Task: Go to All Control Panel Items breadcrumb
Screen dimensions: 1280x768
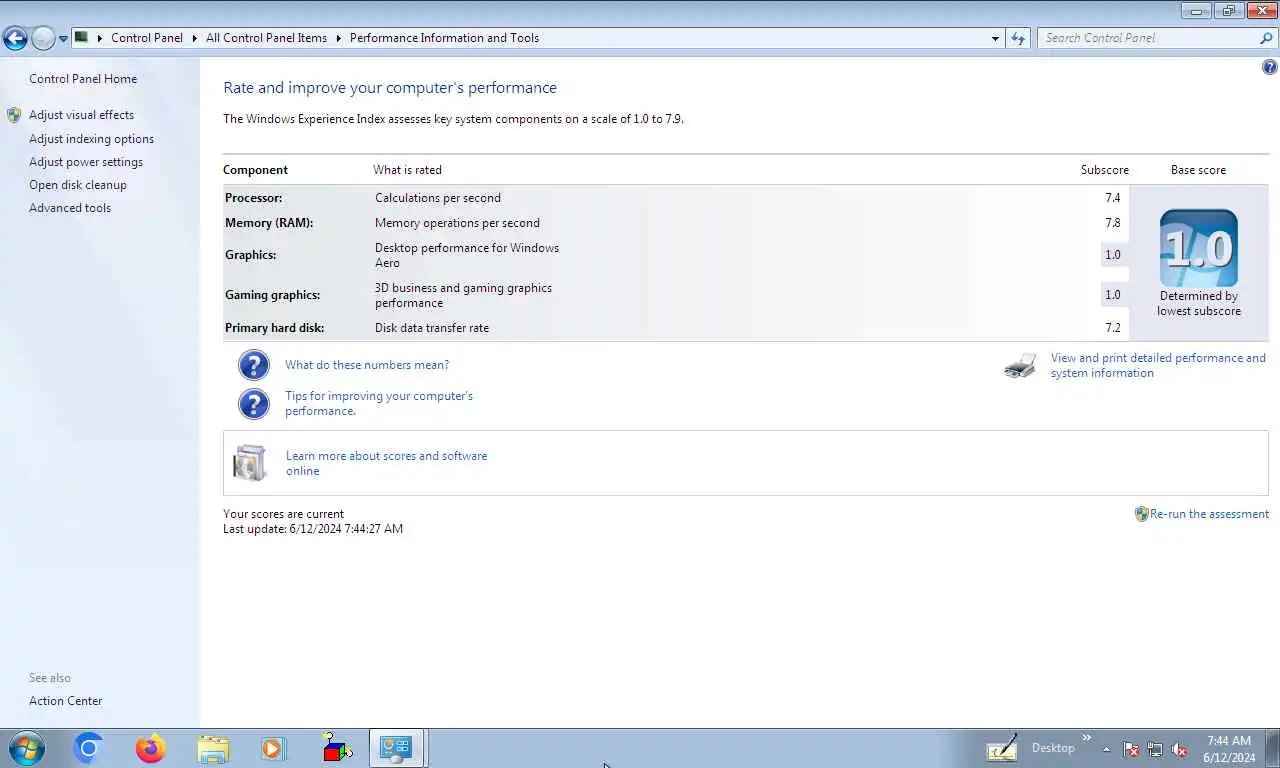Action: tap(266, 38)
